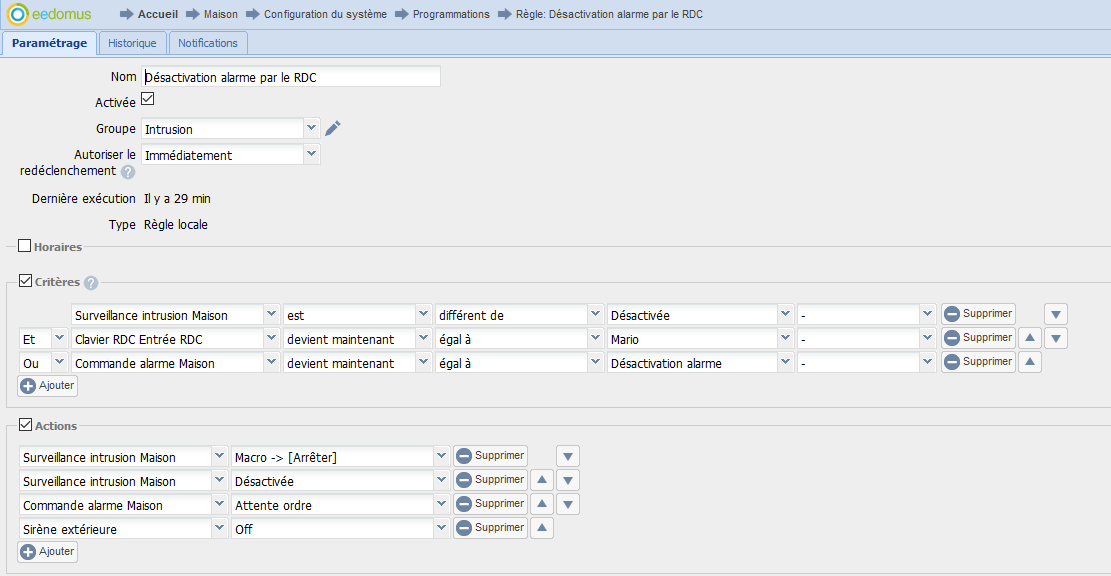Click Ajouter button under the criteria list

(48, 386)
